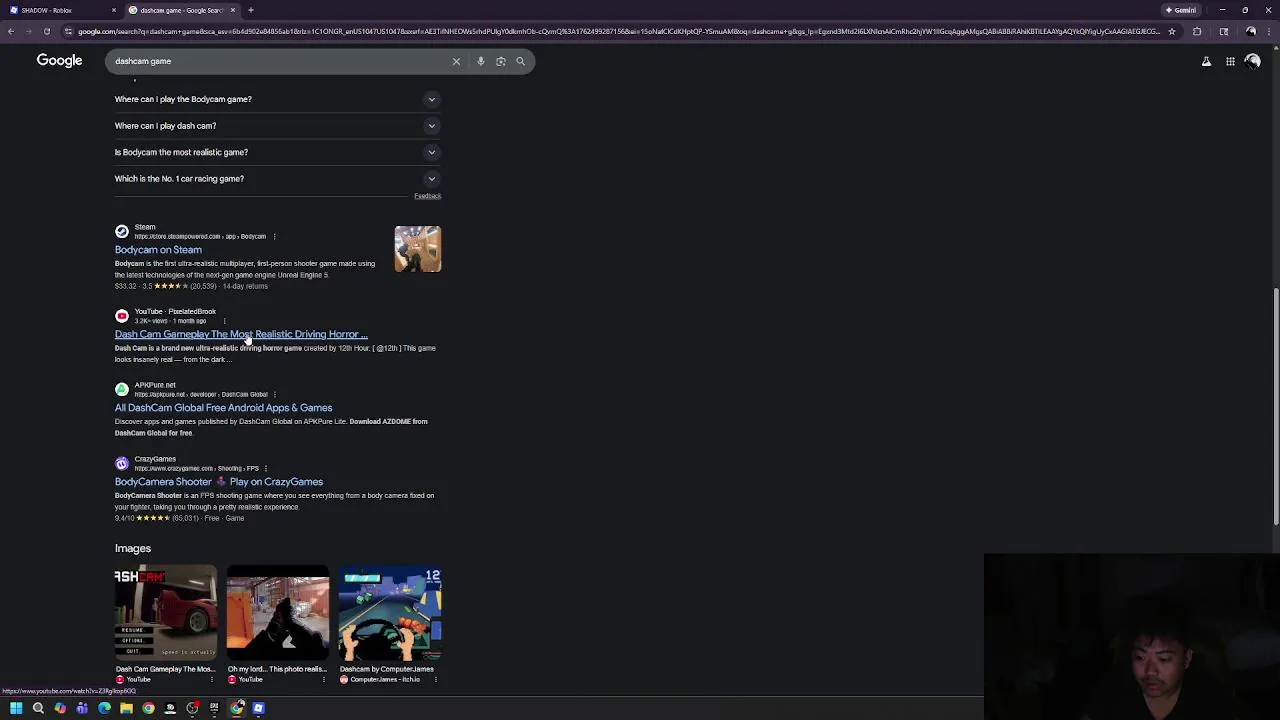Image resolution: width=1280 pixels, height=720 pixels.
Task: Click the address bar URL
Action: click(618, 31)
